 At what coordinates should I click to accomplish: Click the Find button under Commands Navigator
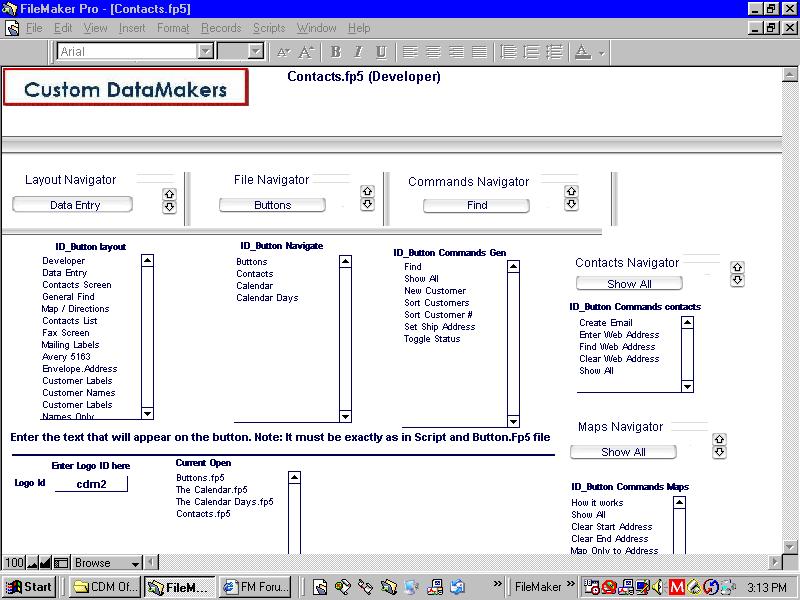(477, 205)
